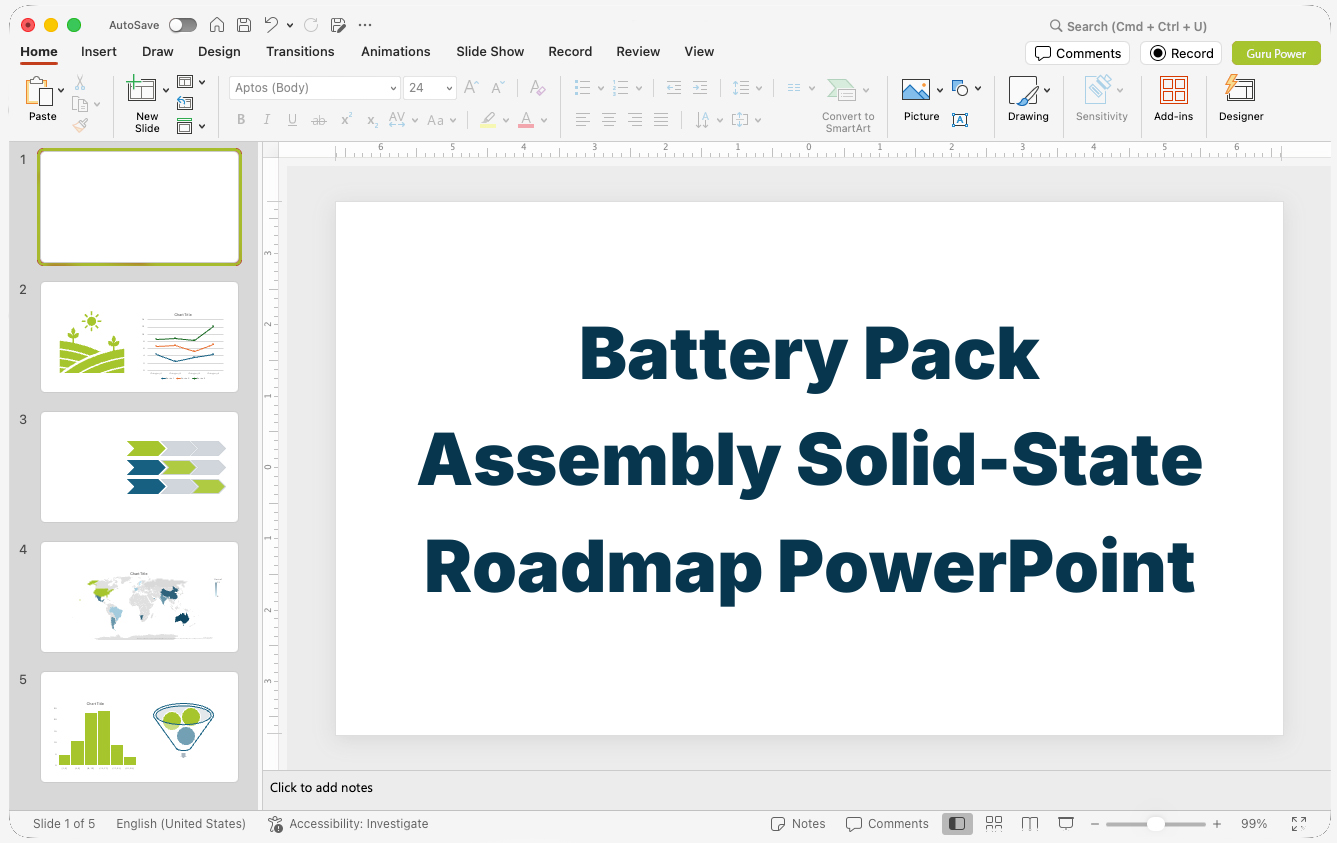The width and height of the screenshot is (1337, 843).
Task: Click the Cut scissors icon
Action: click(80, 83)
